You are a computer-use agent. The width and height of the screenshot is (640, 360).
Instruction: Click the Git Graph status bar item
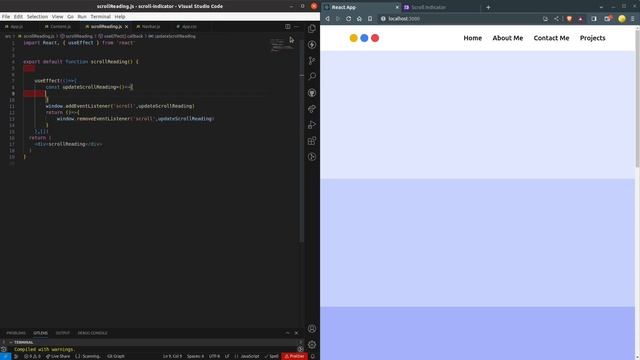pyautogui.click(x=116, y=356)
